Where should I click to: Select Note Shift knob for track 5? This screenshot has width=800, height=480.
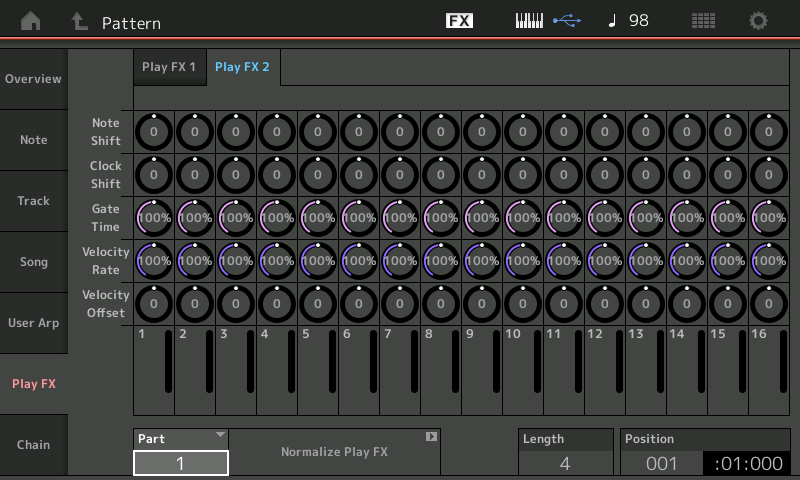(318, 132)
